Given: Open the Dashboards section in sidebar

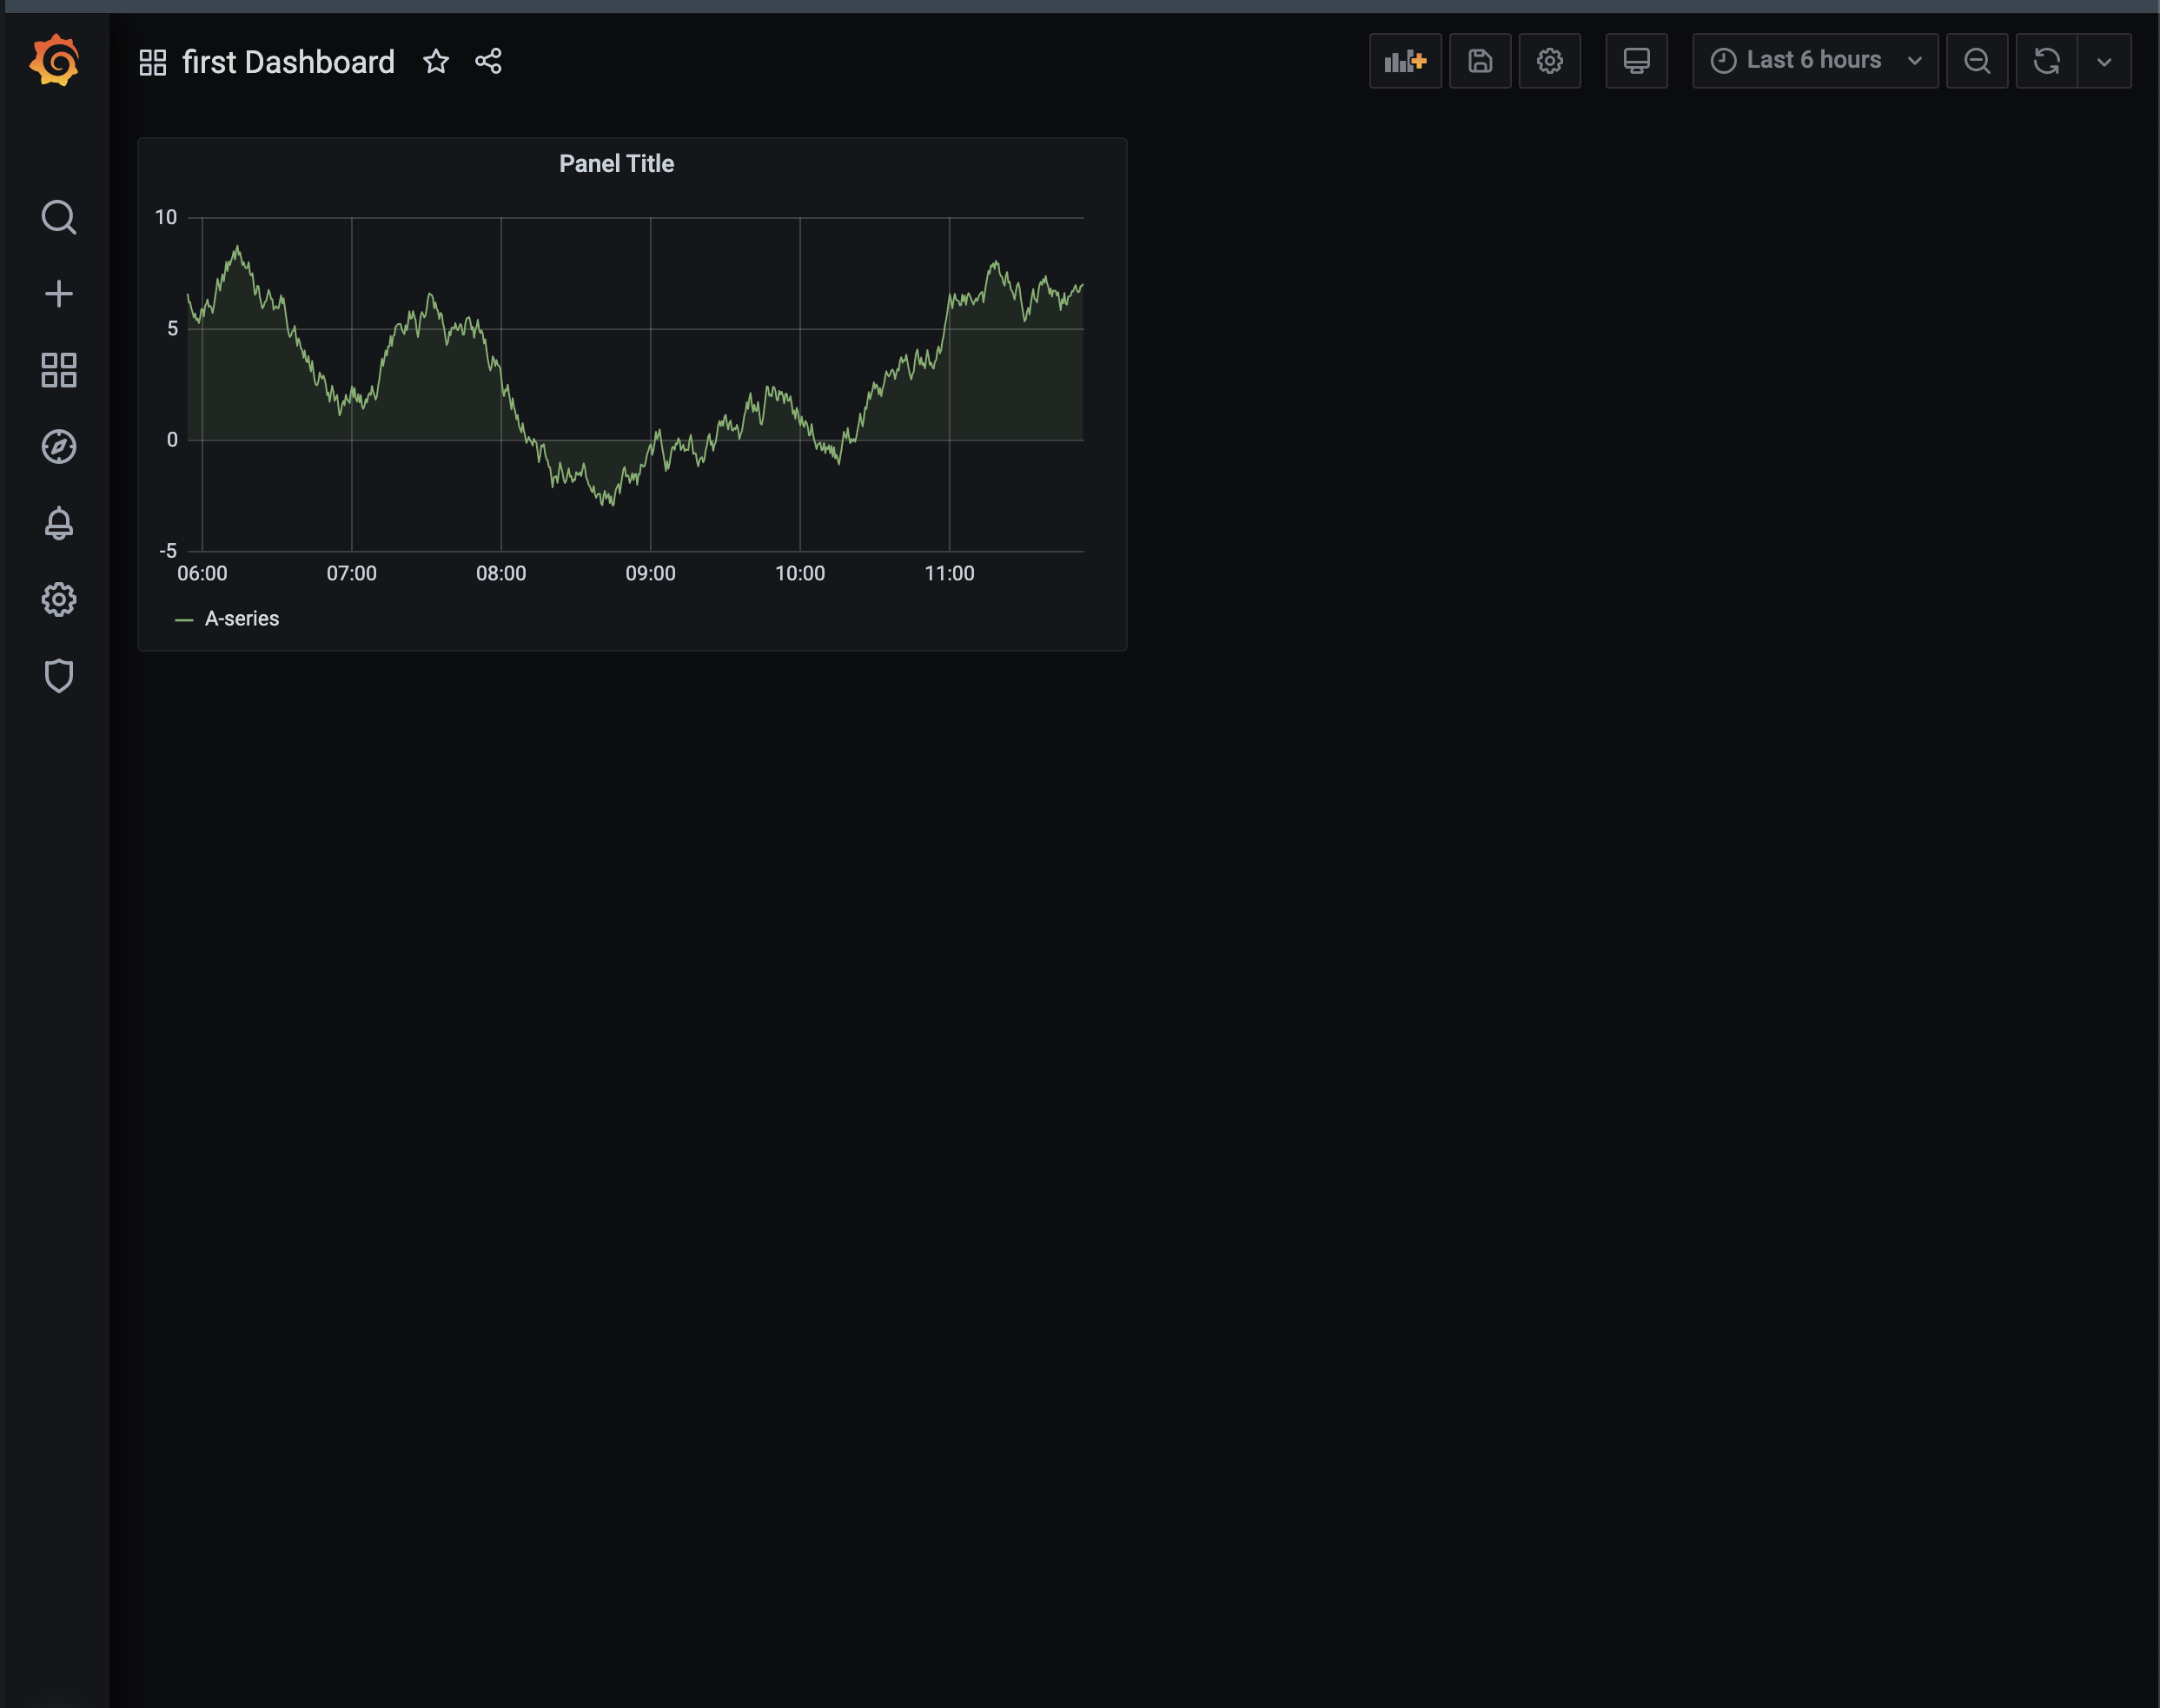Looking at the screenshot, I should pos(58,371).
